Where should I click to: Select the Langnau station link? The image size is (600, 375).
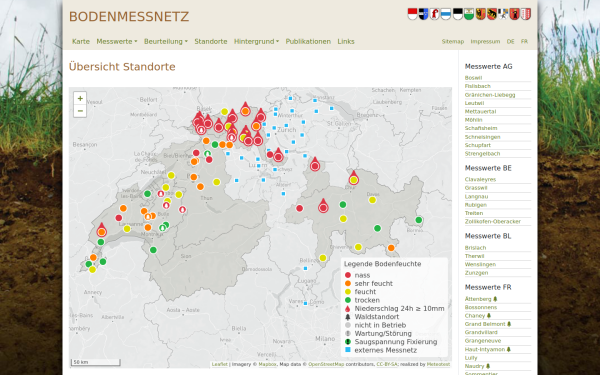click(x=476, y=196)
